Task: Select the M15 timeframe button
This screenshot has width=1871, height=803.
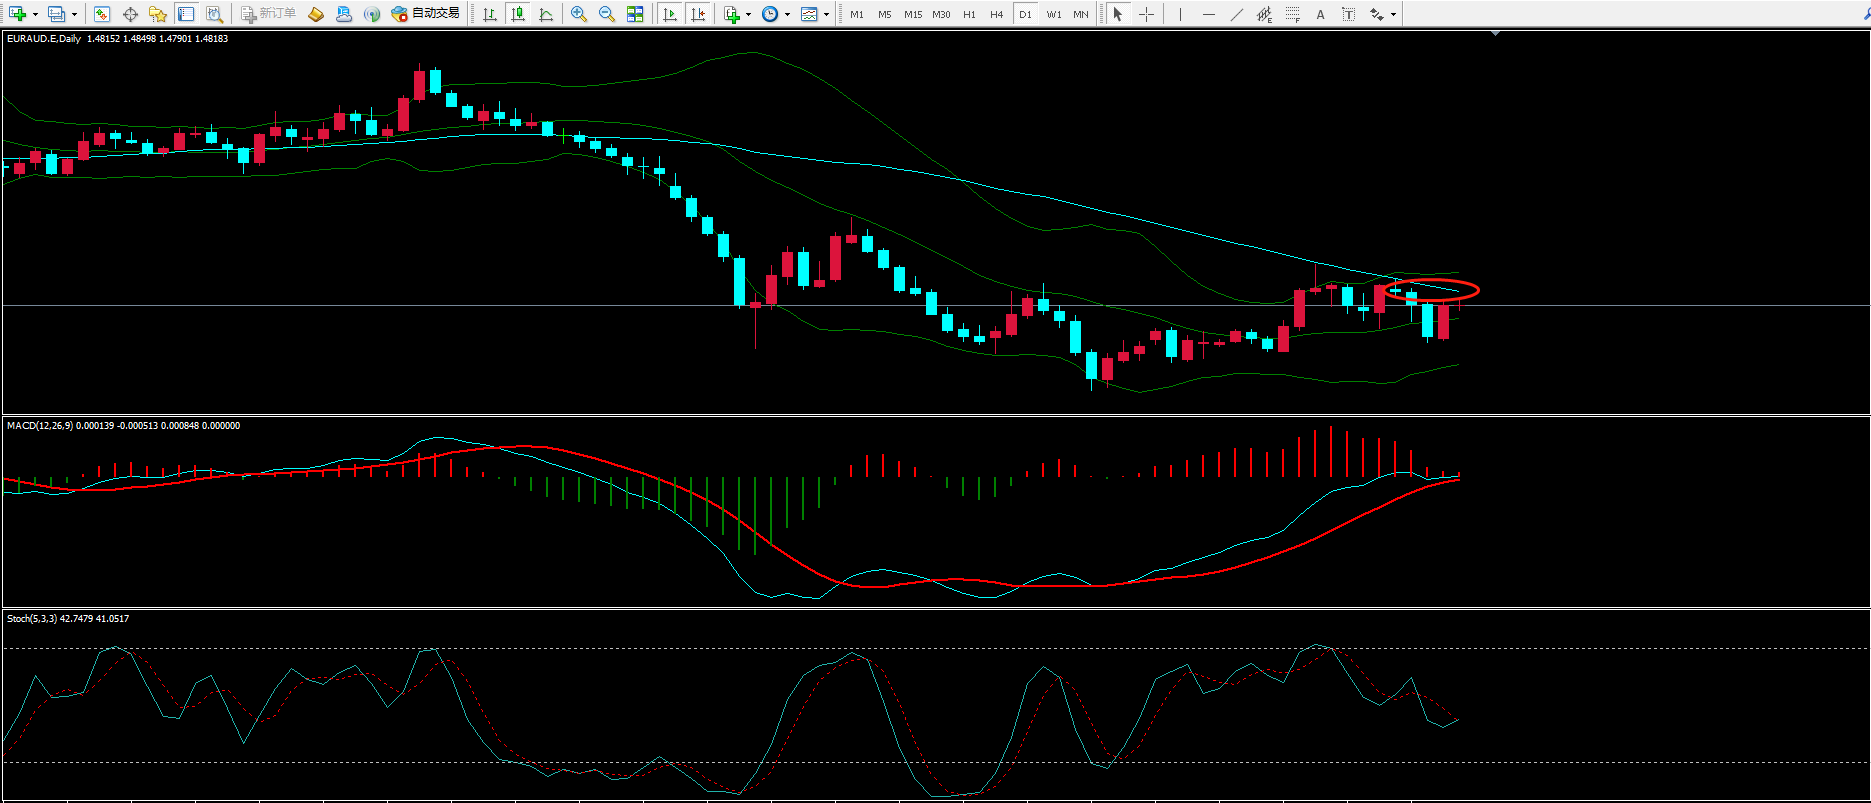Action: tap(912, 14)
